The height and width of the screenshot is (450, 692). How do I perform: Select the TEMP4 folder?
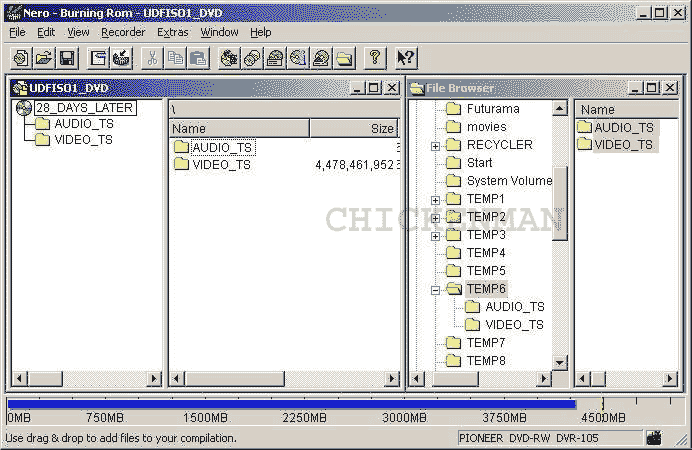coord(486,253)
